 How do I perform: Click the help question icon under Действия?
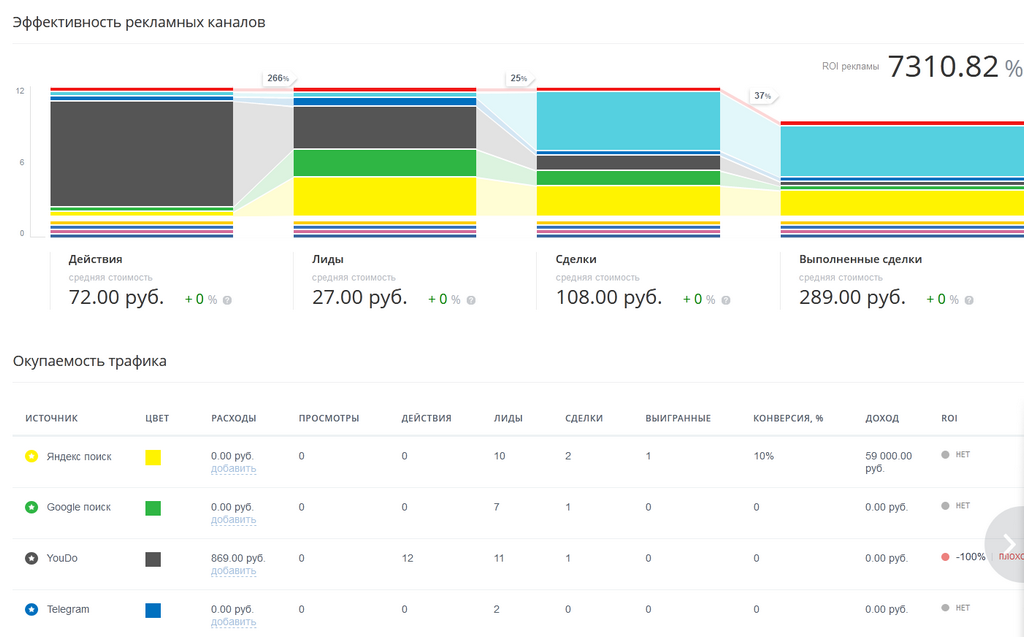(x=227, y=301)
